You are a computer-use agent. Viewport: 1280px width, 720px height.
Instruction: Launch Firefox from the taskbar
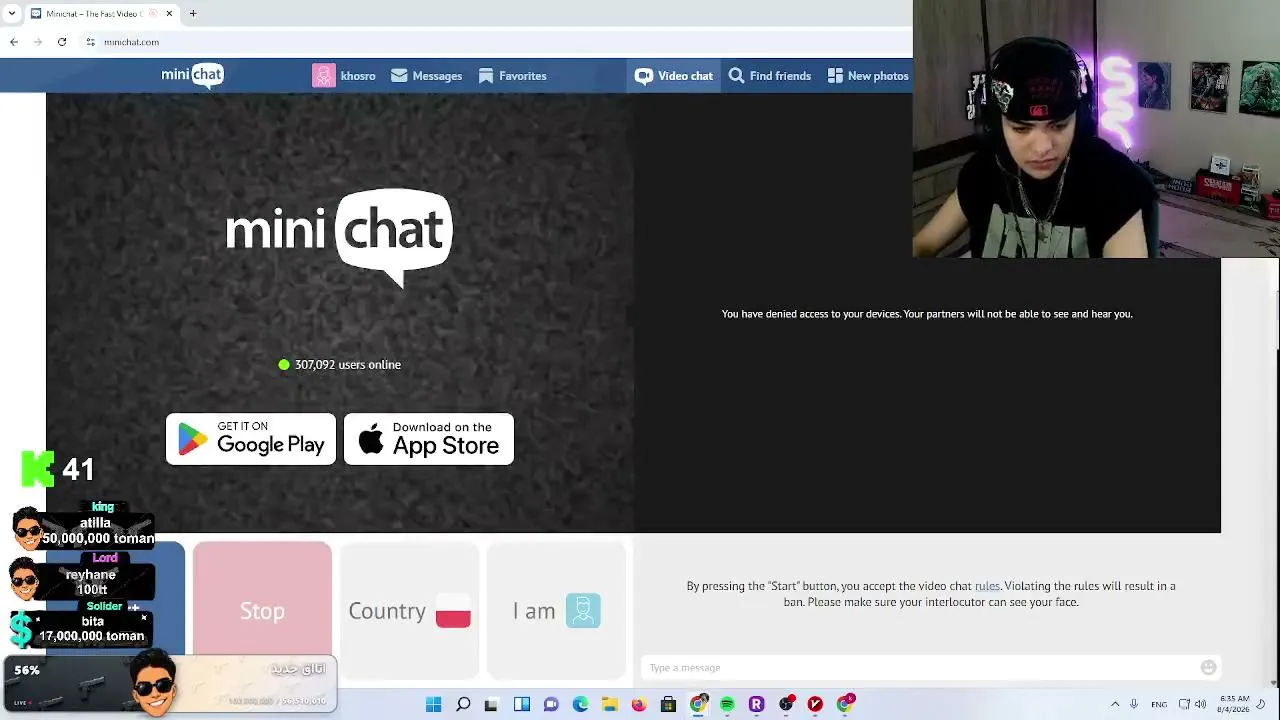click(x=639, y=704)
